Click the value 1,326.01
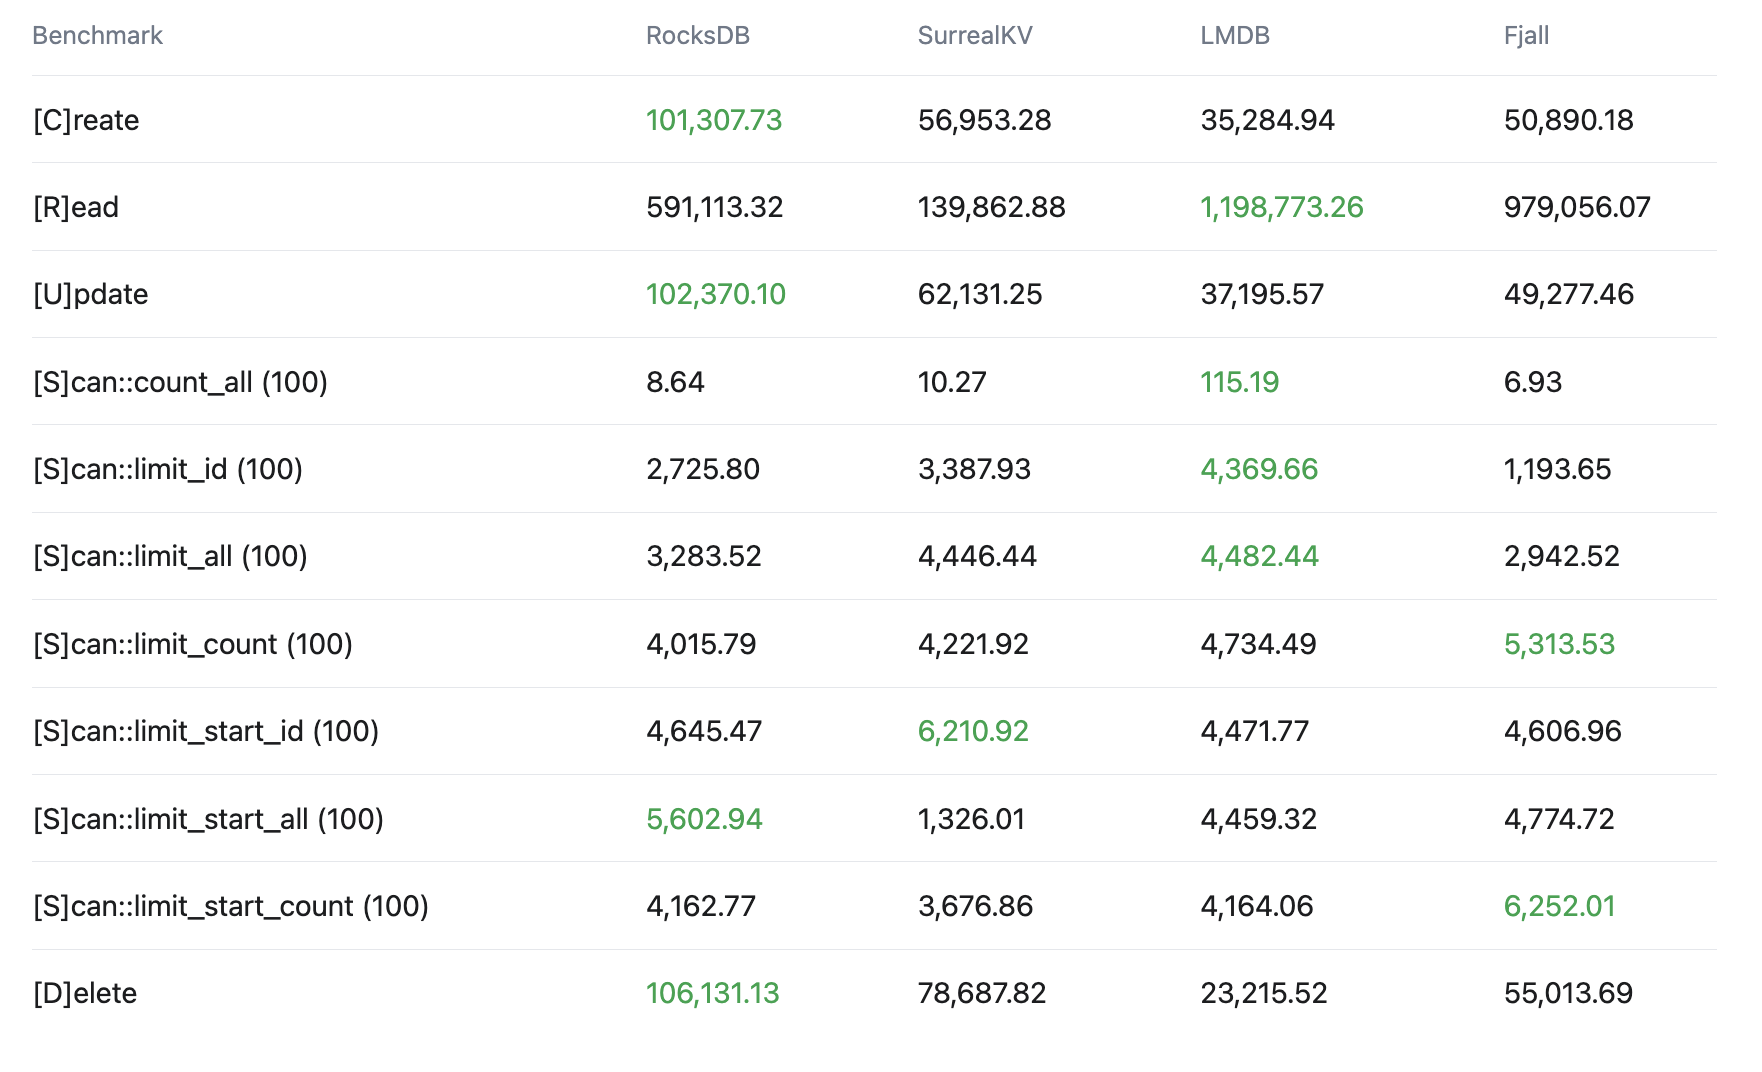 pyautogui.click(x=971, y=819)
